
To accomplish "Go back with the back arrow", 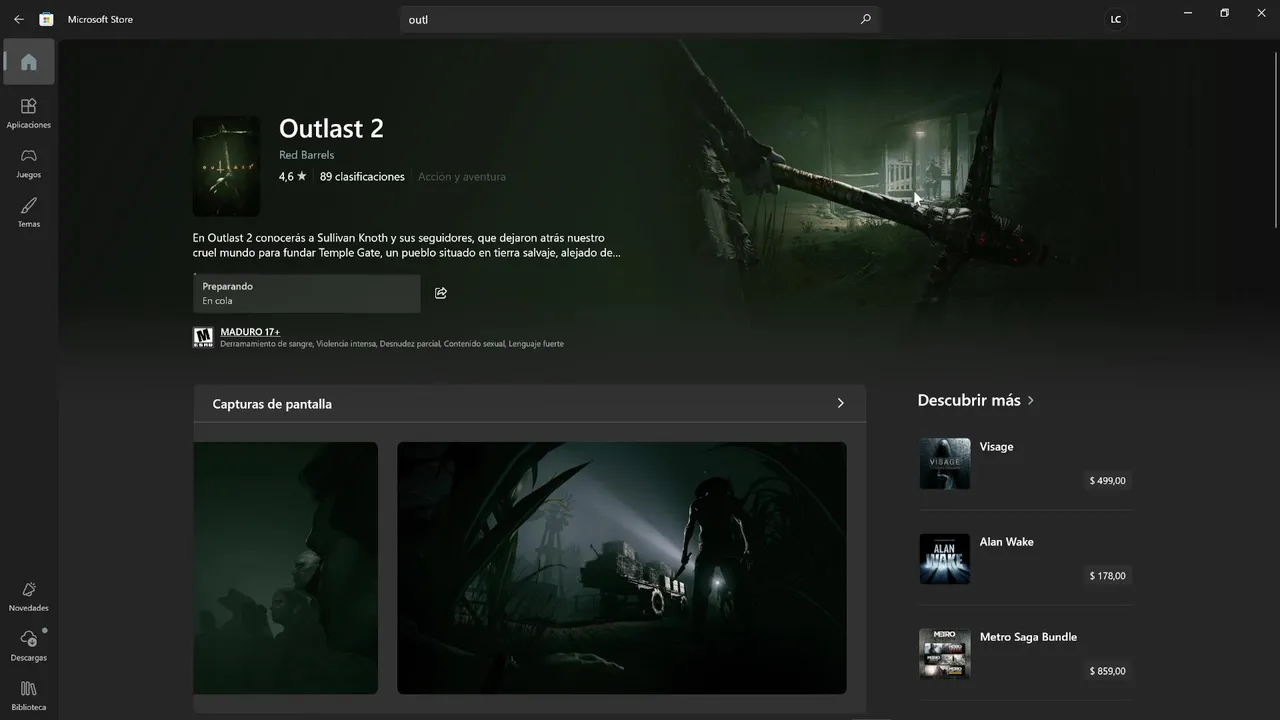I will pos(18,19).
